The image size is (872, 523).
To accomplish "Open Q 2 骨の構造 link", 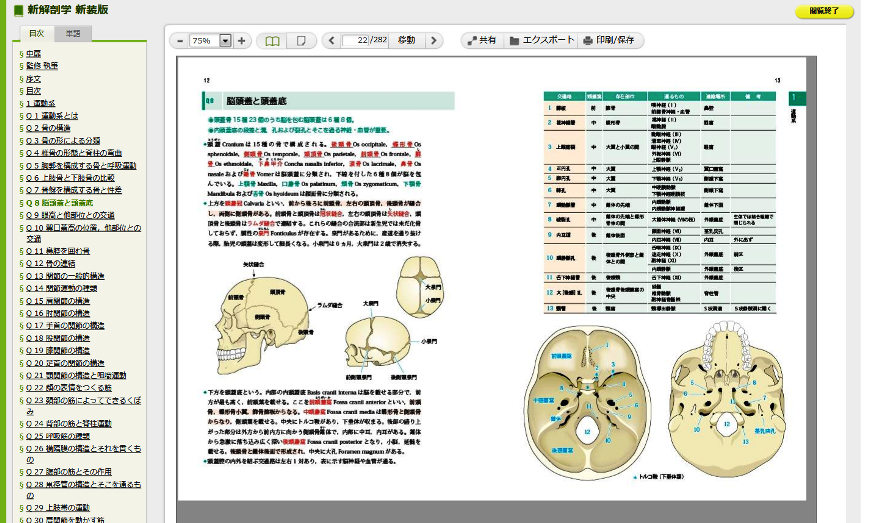I will [x=48, y=128].
